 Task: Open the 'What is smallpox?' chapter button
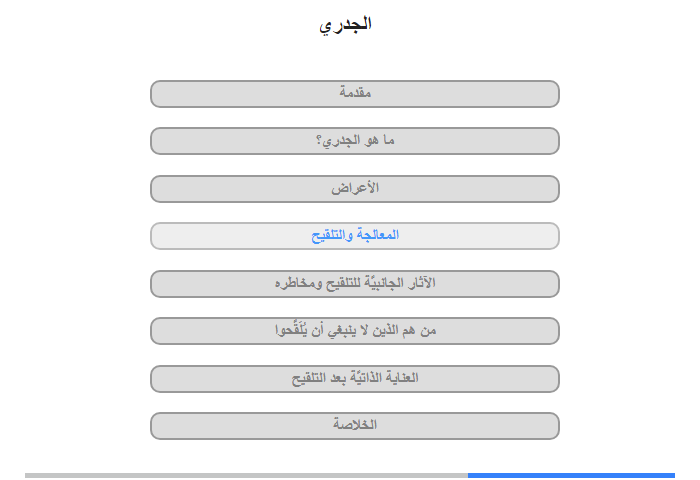pyautogui.click(x=355, y=141)
